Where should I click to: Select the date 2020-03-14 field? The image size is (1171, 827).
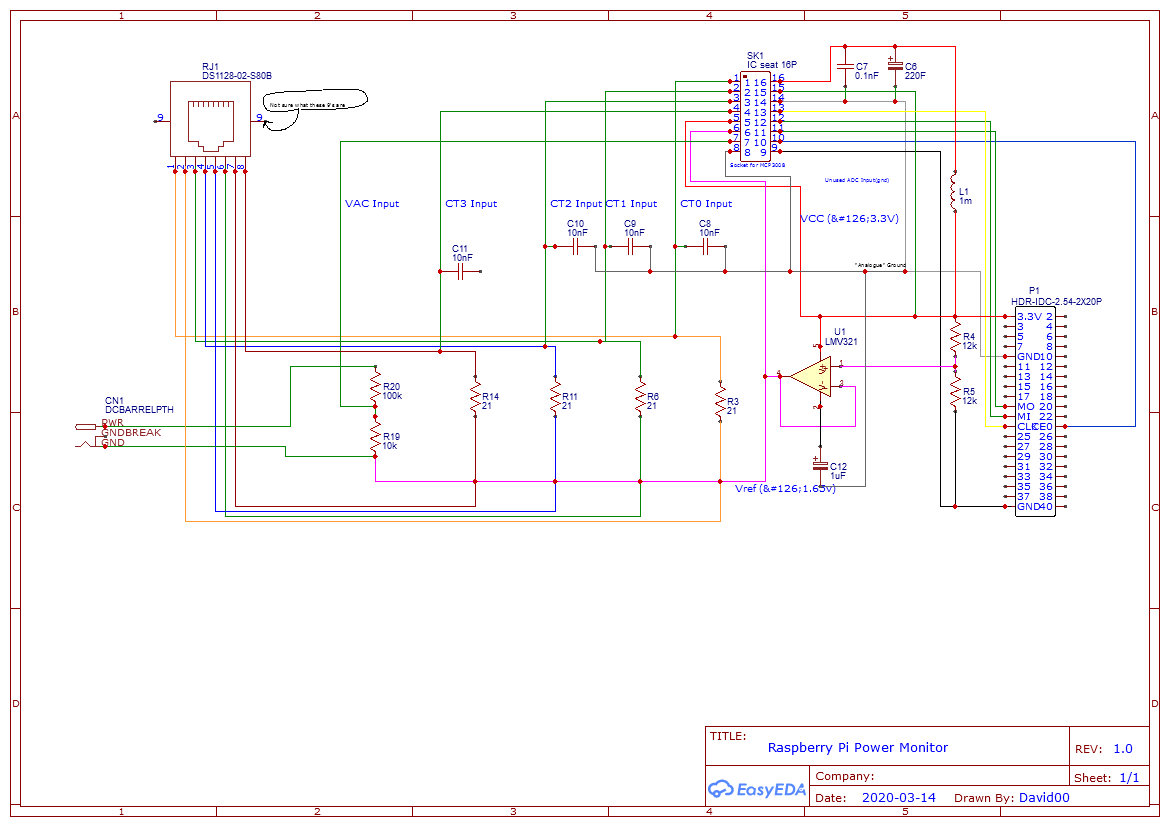(898, 798)
